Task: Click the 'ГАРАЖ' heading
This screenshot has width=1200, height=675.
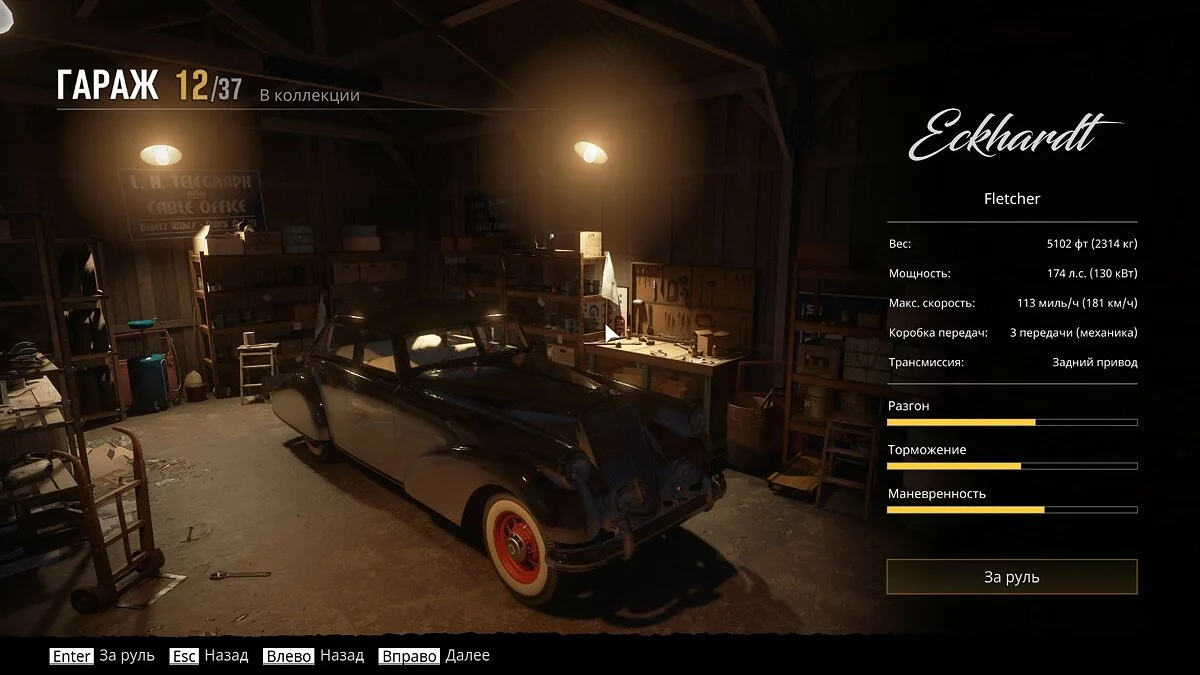Action: [x=107, y=86]
